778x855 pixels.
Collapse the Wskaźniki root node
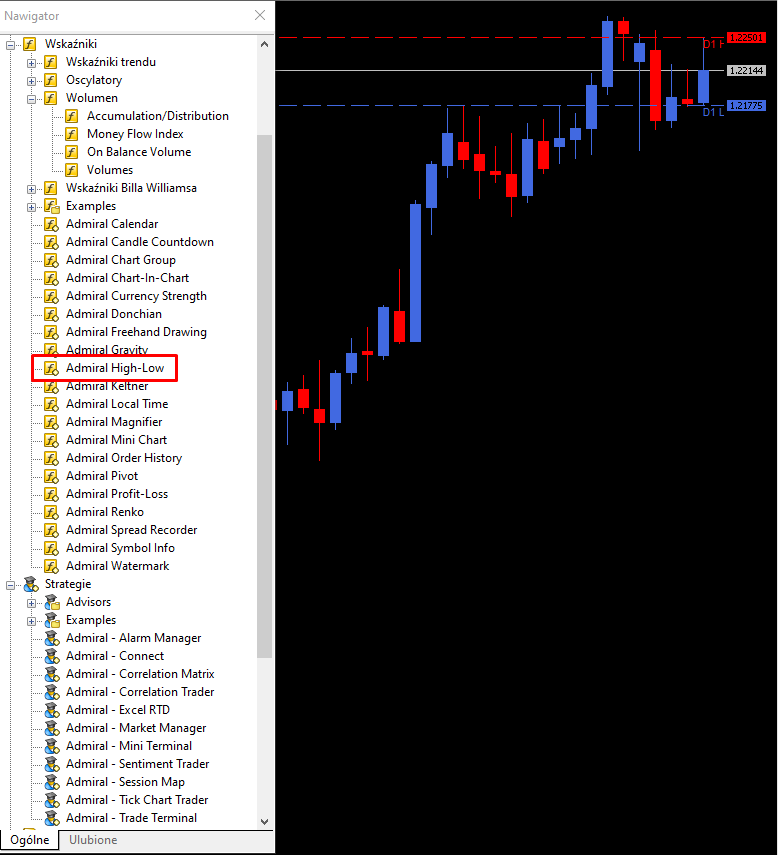click(10, 45)
